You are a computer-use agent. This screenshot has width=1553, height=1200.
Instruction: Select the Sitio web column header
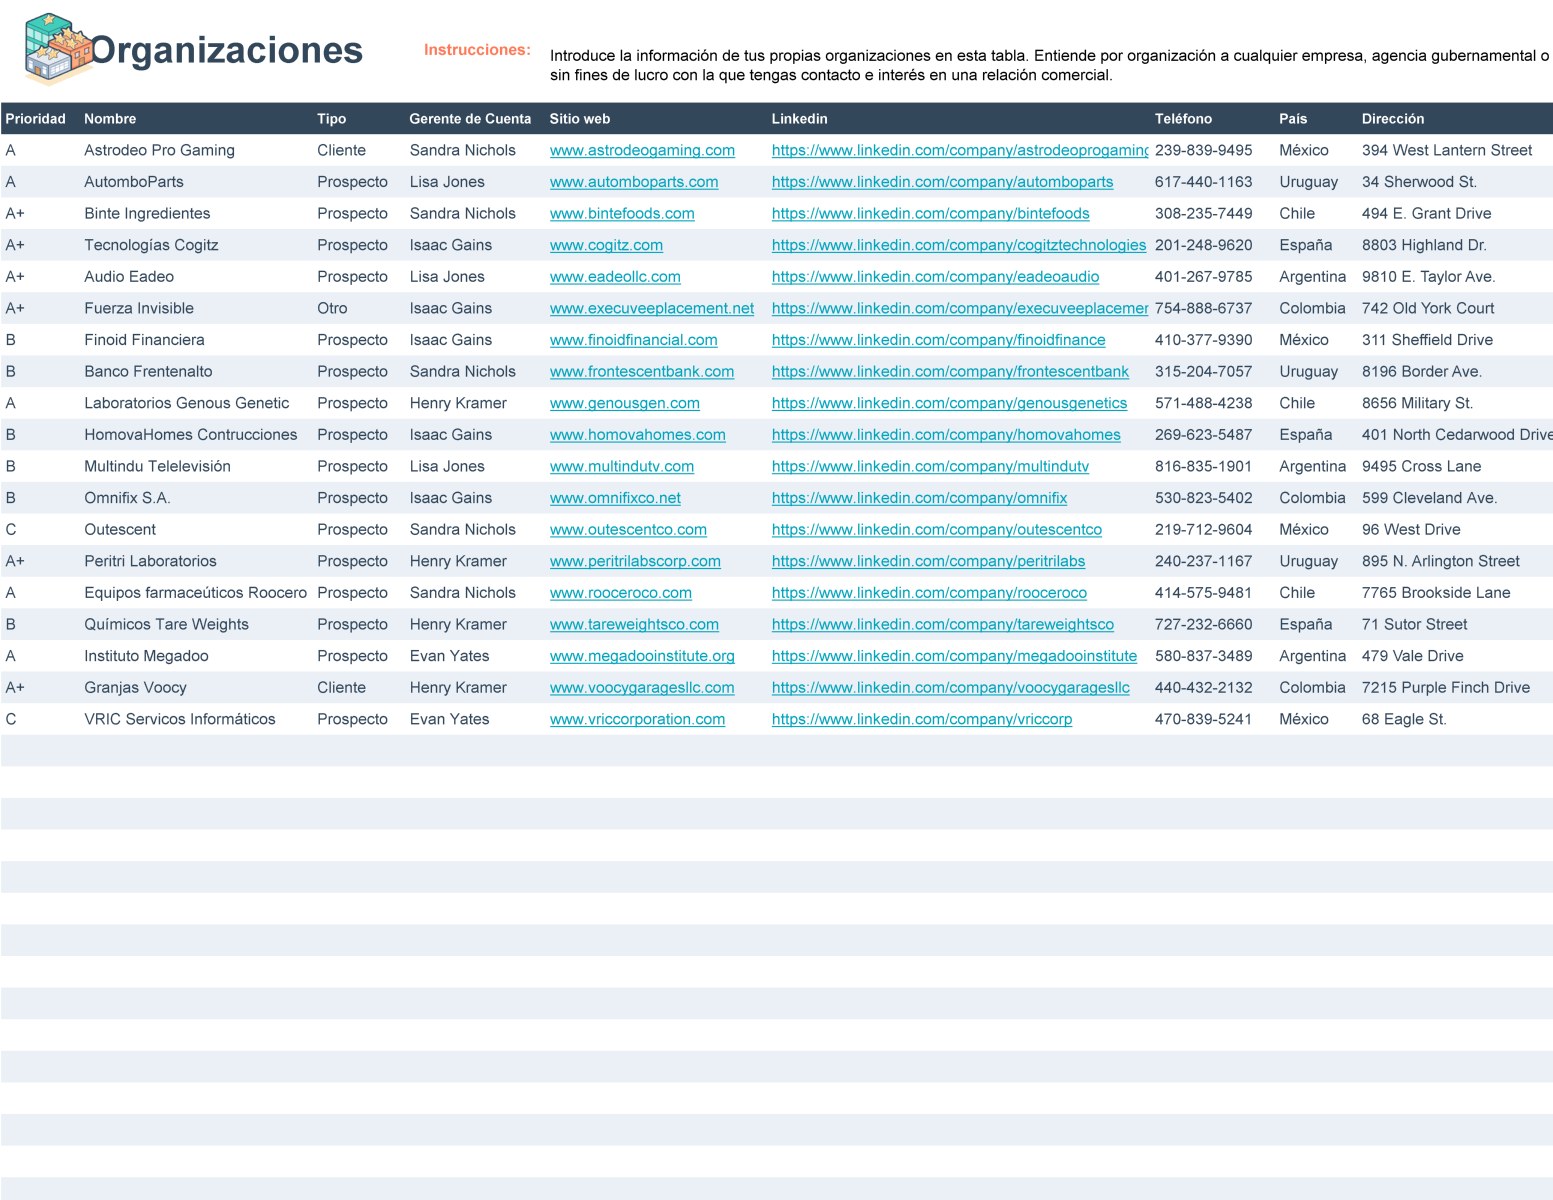point(580,119)
